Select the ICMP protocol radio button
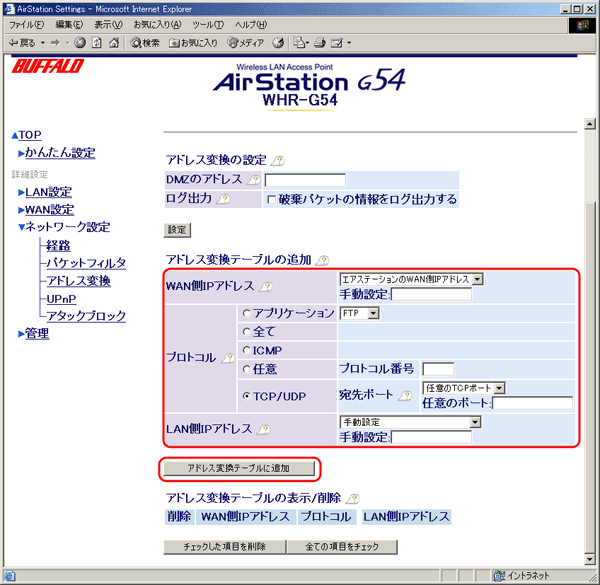This screenshot has width=600, height=585. 246,350
